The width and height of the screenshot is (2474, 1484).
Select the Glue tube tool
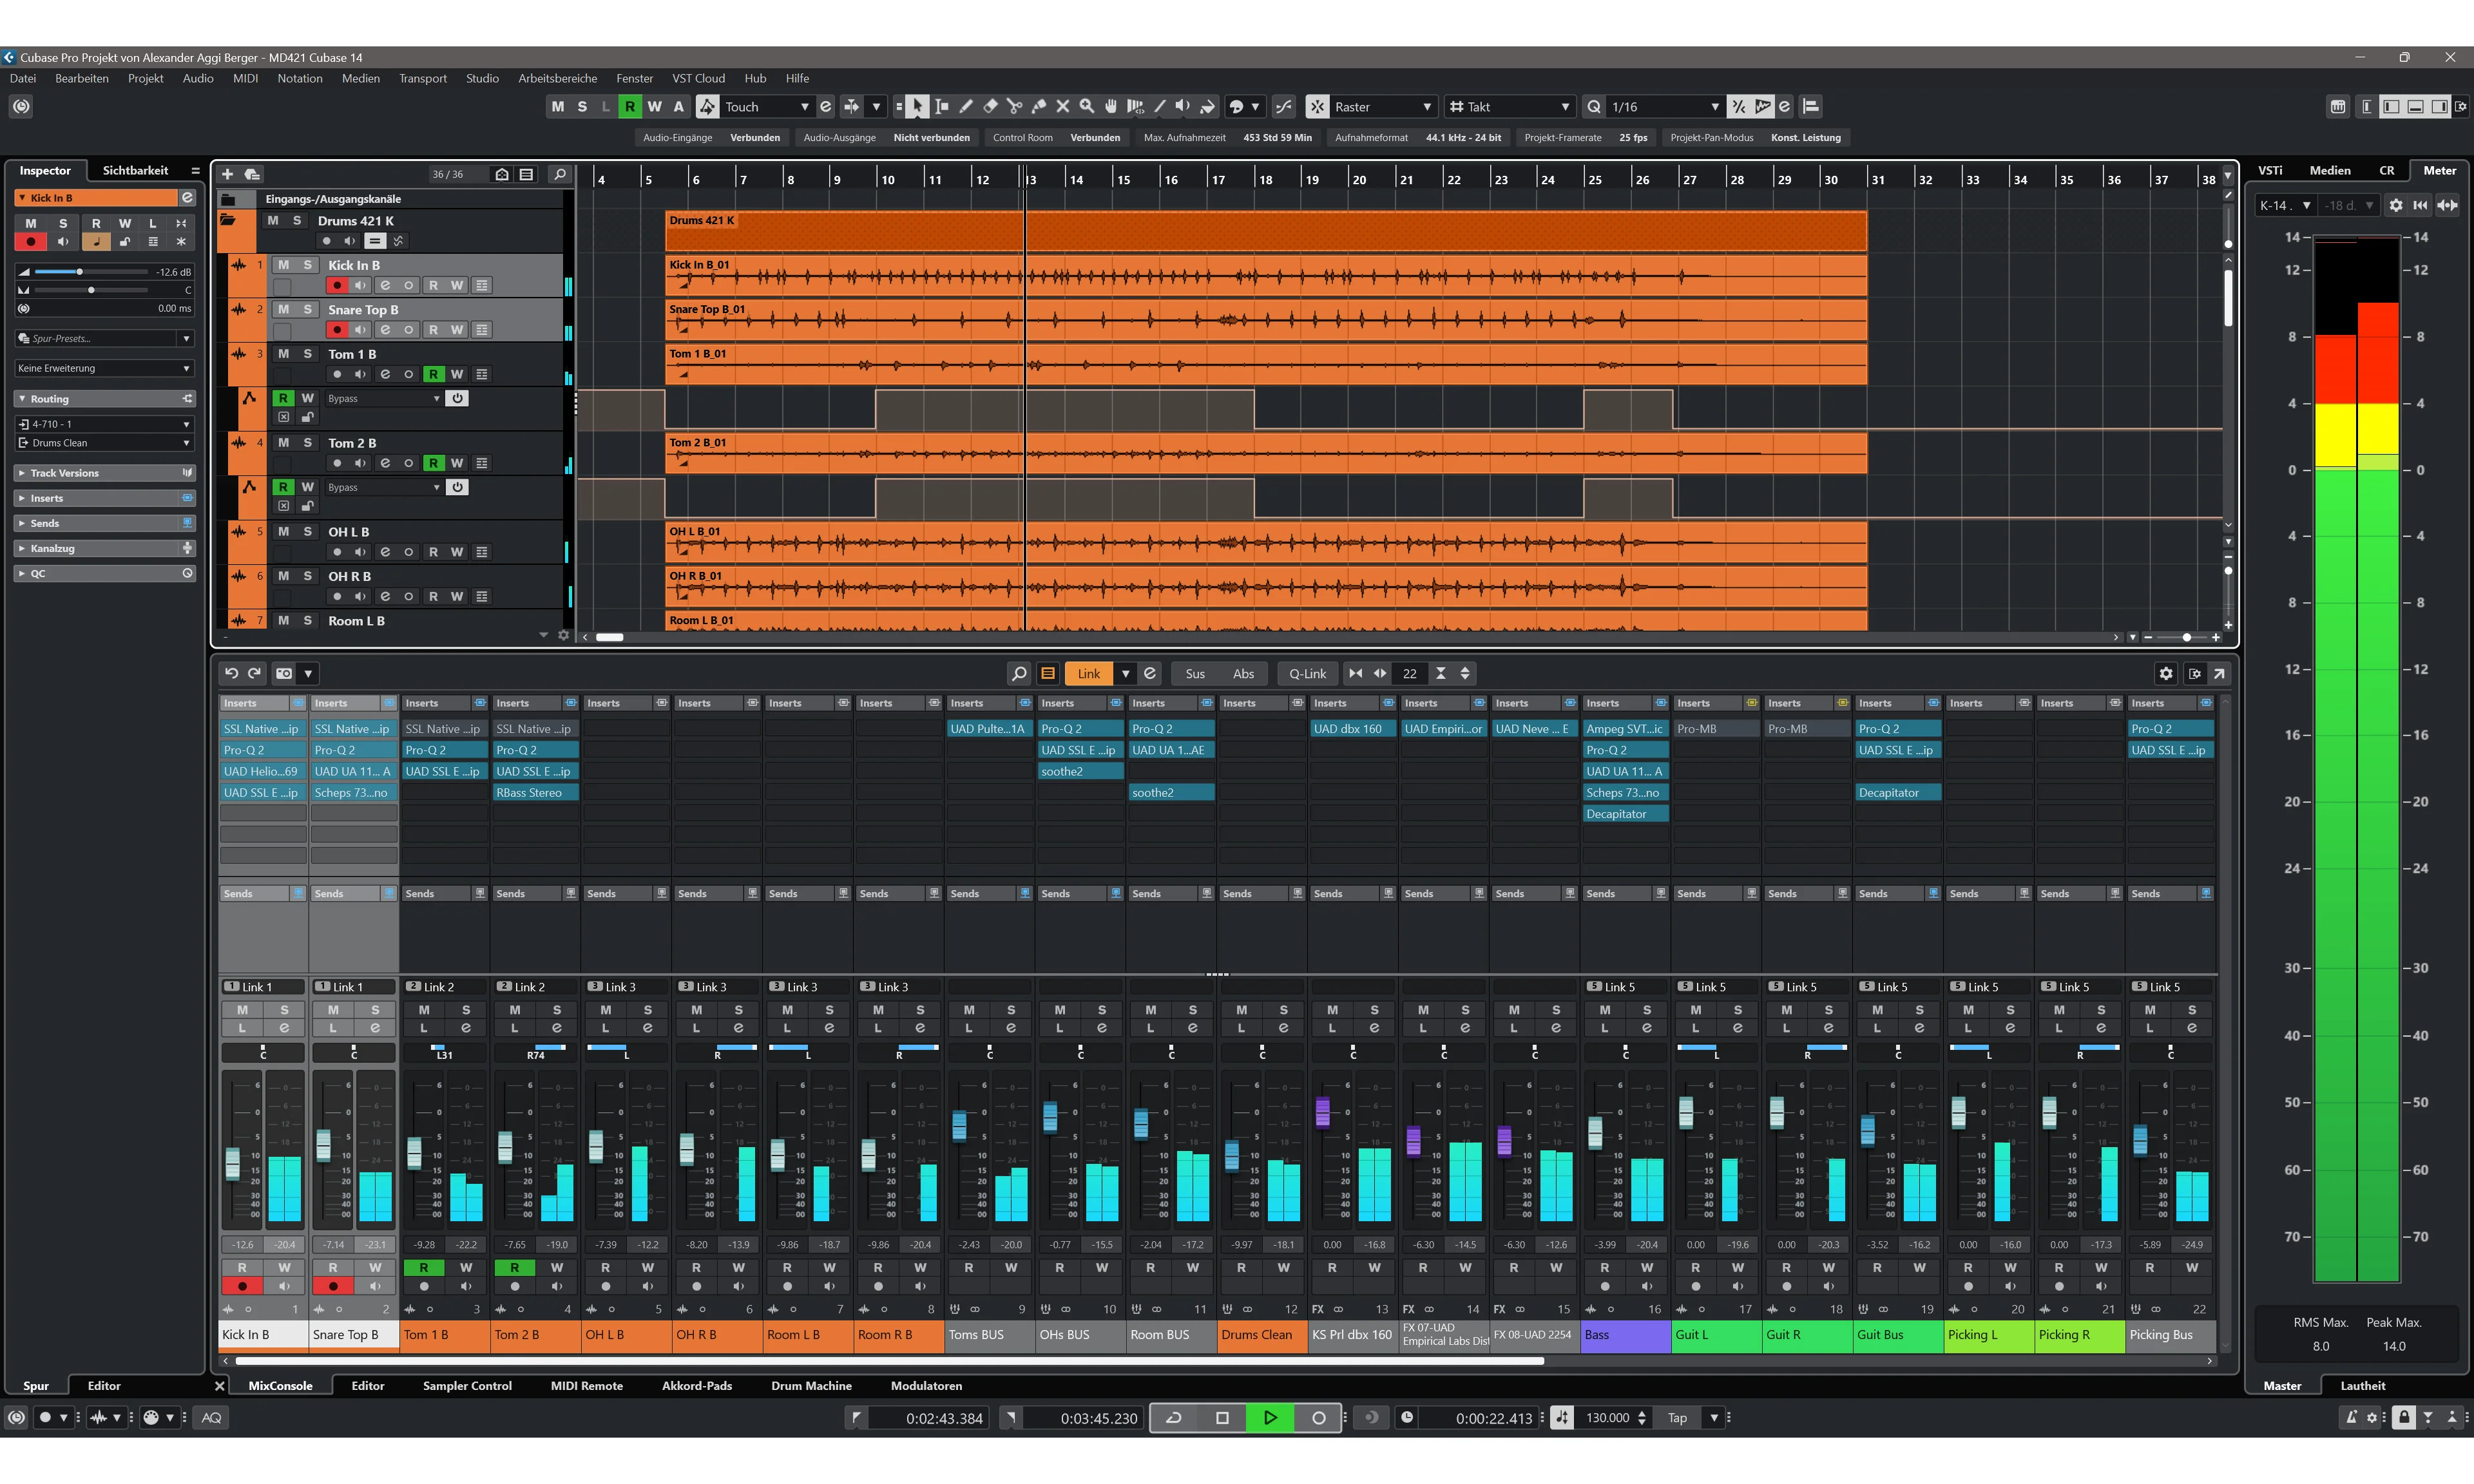click(1039, 107)
